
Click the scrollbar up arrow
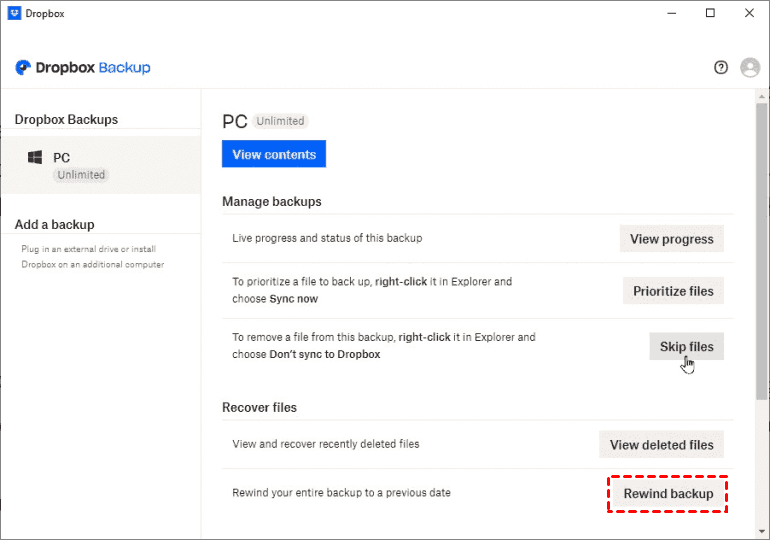pyautogui.click(x=762, y=97)
